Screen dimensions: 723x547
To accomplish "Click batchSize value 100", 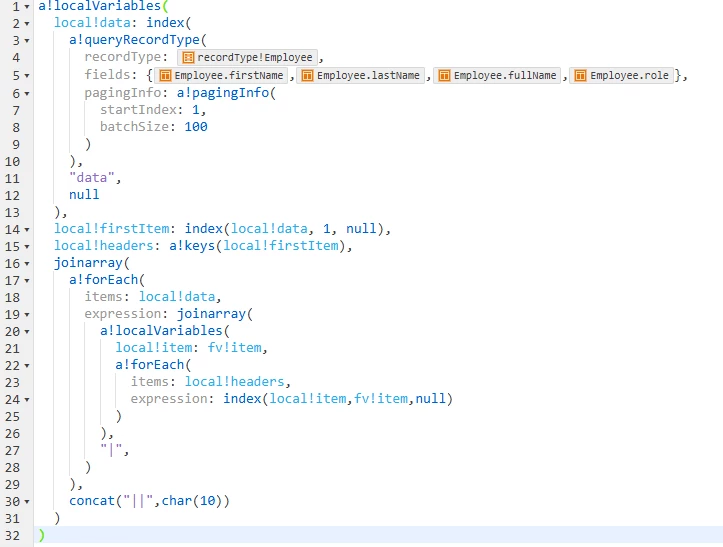I will (196, 127).
